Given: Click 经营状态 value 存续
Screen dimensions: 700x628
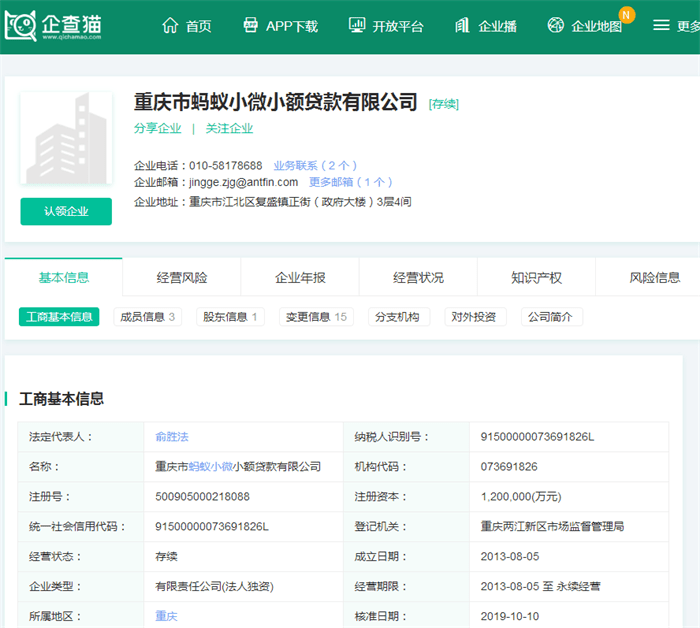Looking at the screenshot, I should tap(166, 556).
